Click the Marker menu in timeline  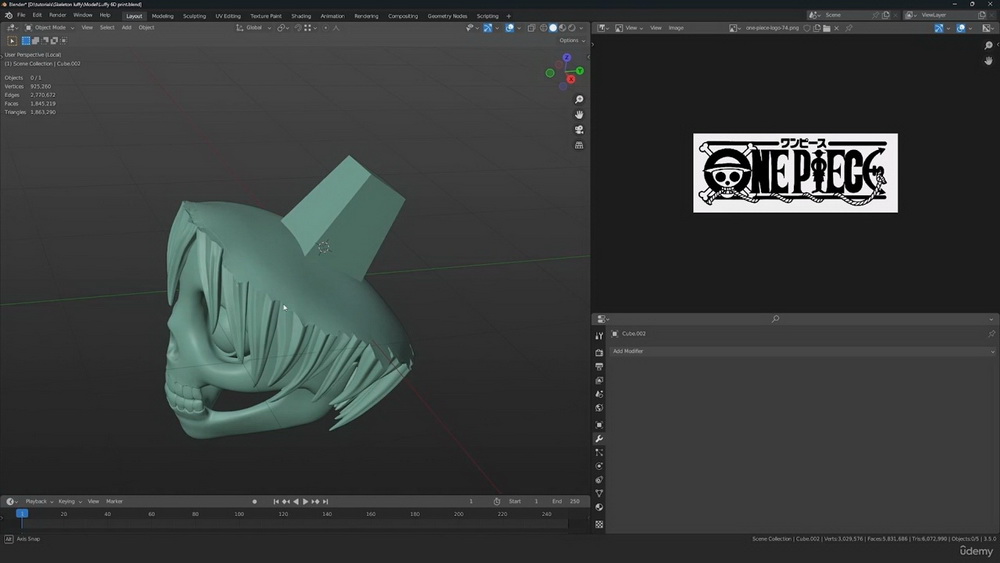[114, 502]
